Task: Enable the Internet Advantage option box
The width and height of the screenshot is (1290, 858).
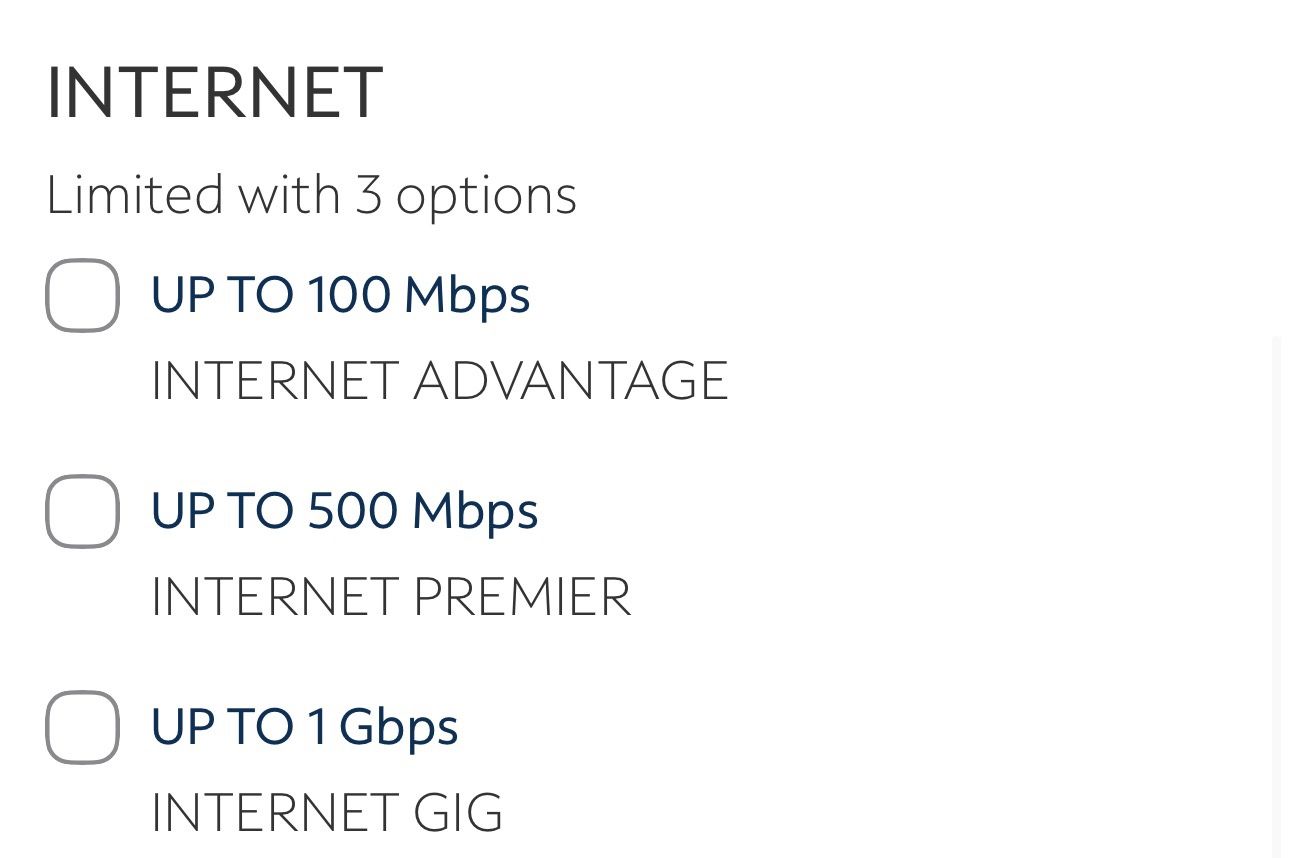Action: tap(82, 295)
